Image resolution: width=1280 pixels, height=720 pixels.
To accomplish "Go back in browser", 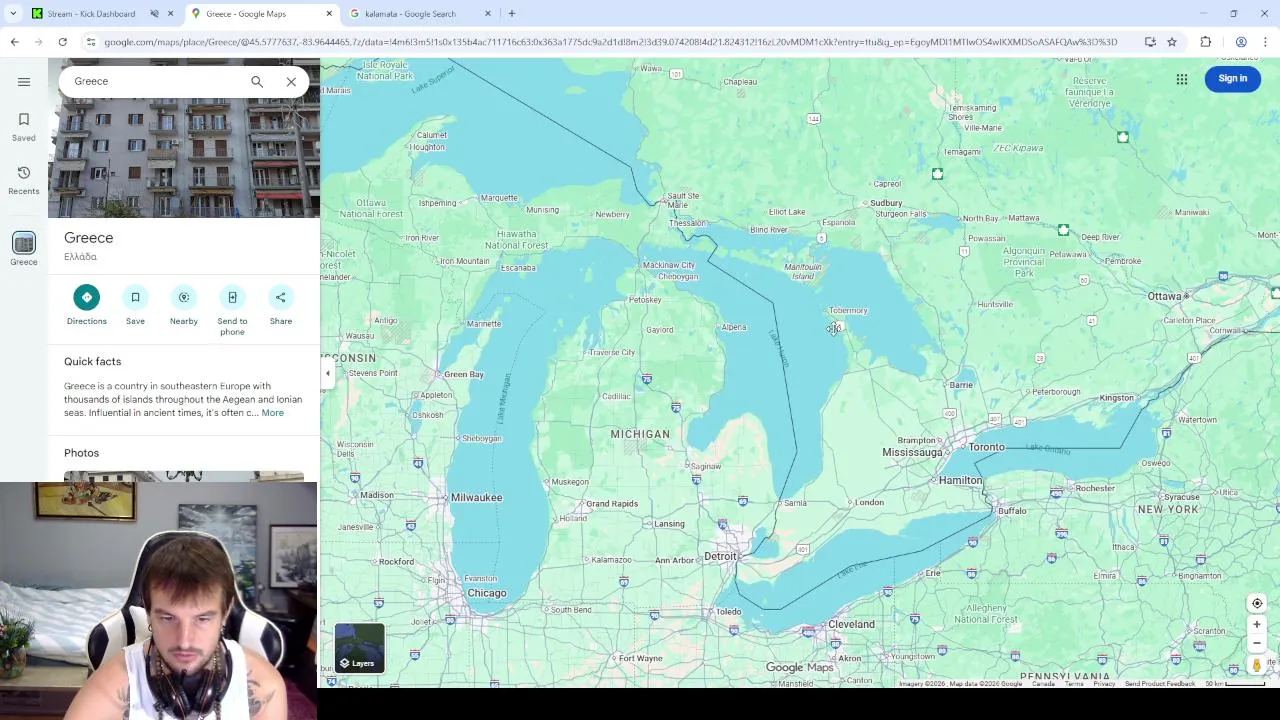I will pos(14,42).
